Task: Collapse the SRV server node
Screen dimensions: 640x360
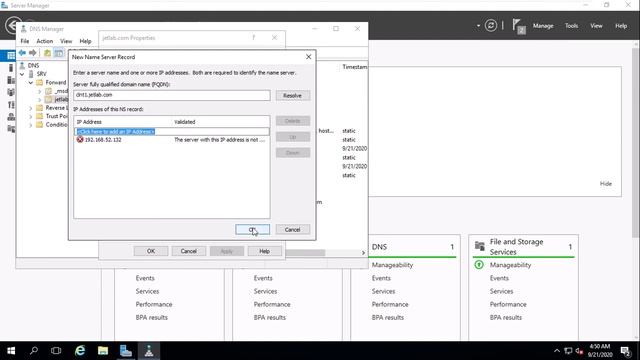Action: coord(22,74)
